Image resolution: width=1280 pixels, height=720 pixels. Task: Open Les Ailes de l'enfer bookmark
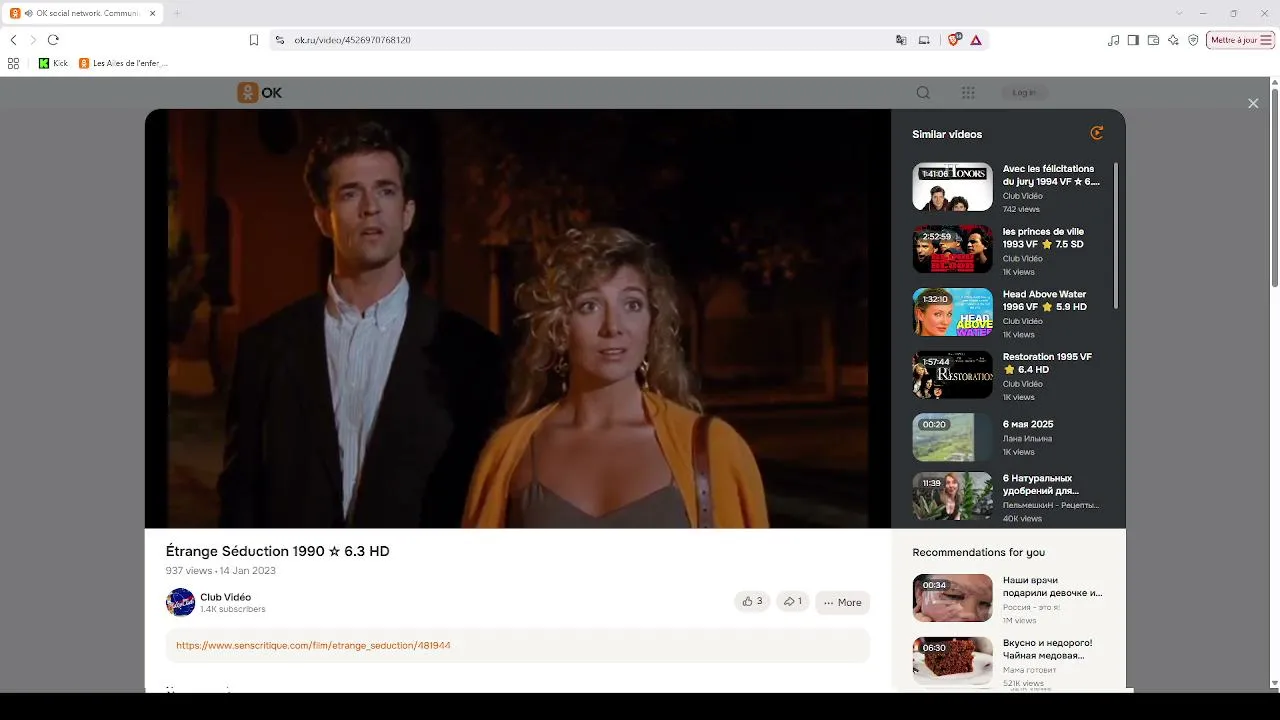(123, 63)
